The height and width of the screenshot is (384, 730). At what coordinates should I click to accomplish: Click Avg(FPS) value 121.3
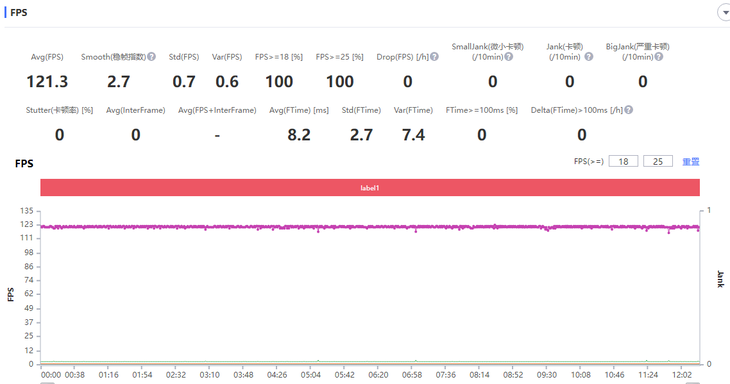click(47, 81)
